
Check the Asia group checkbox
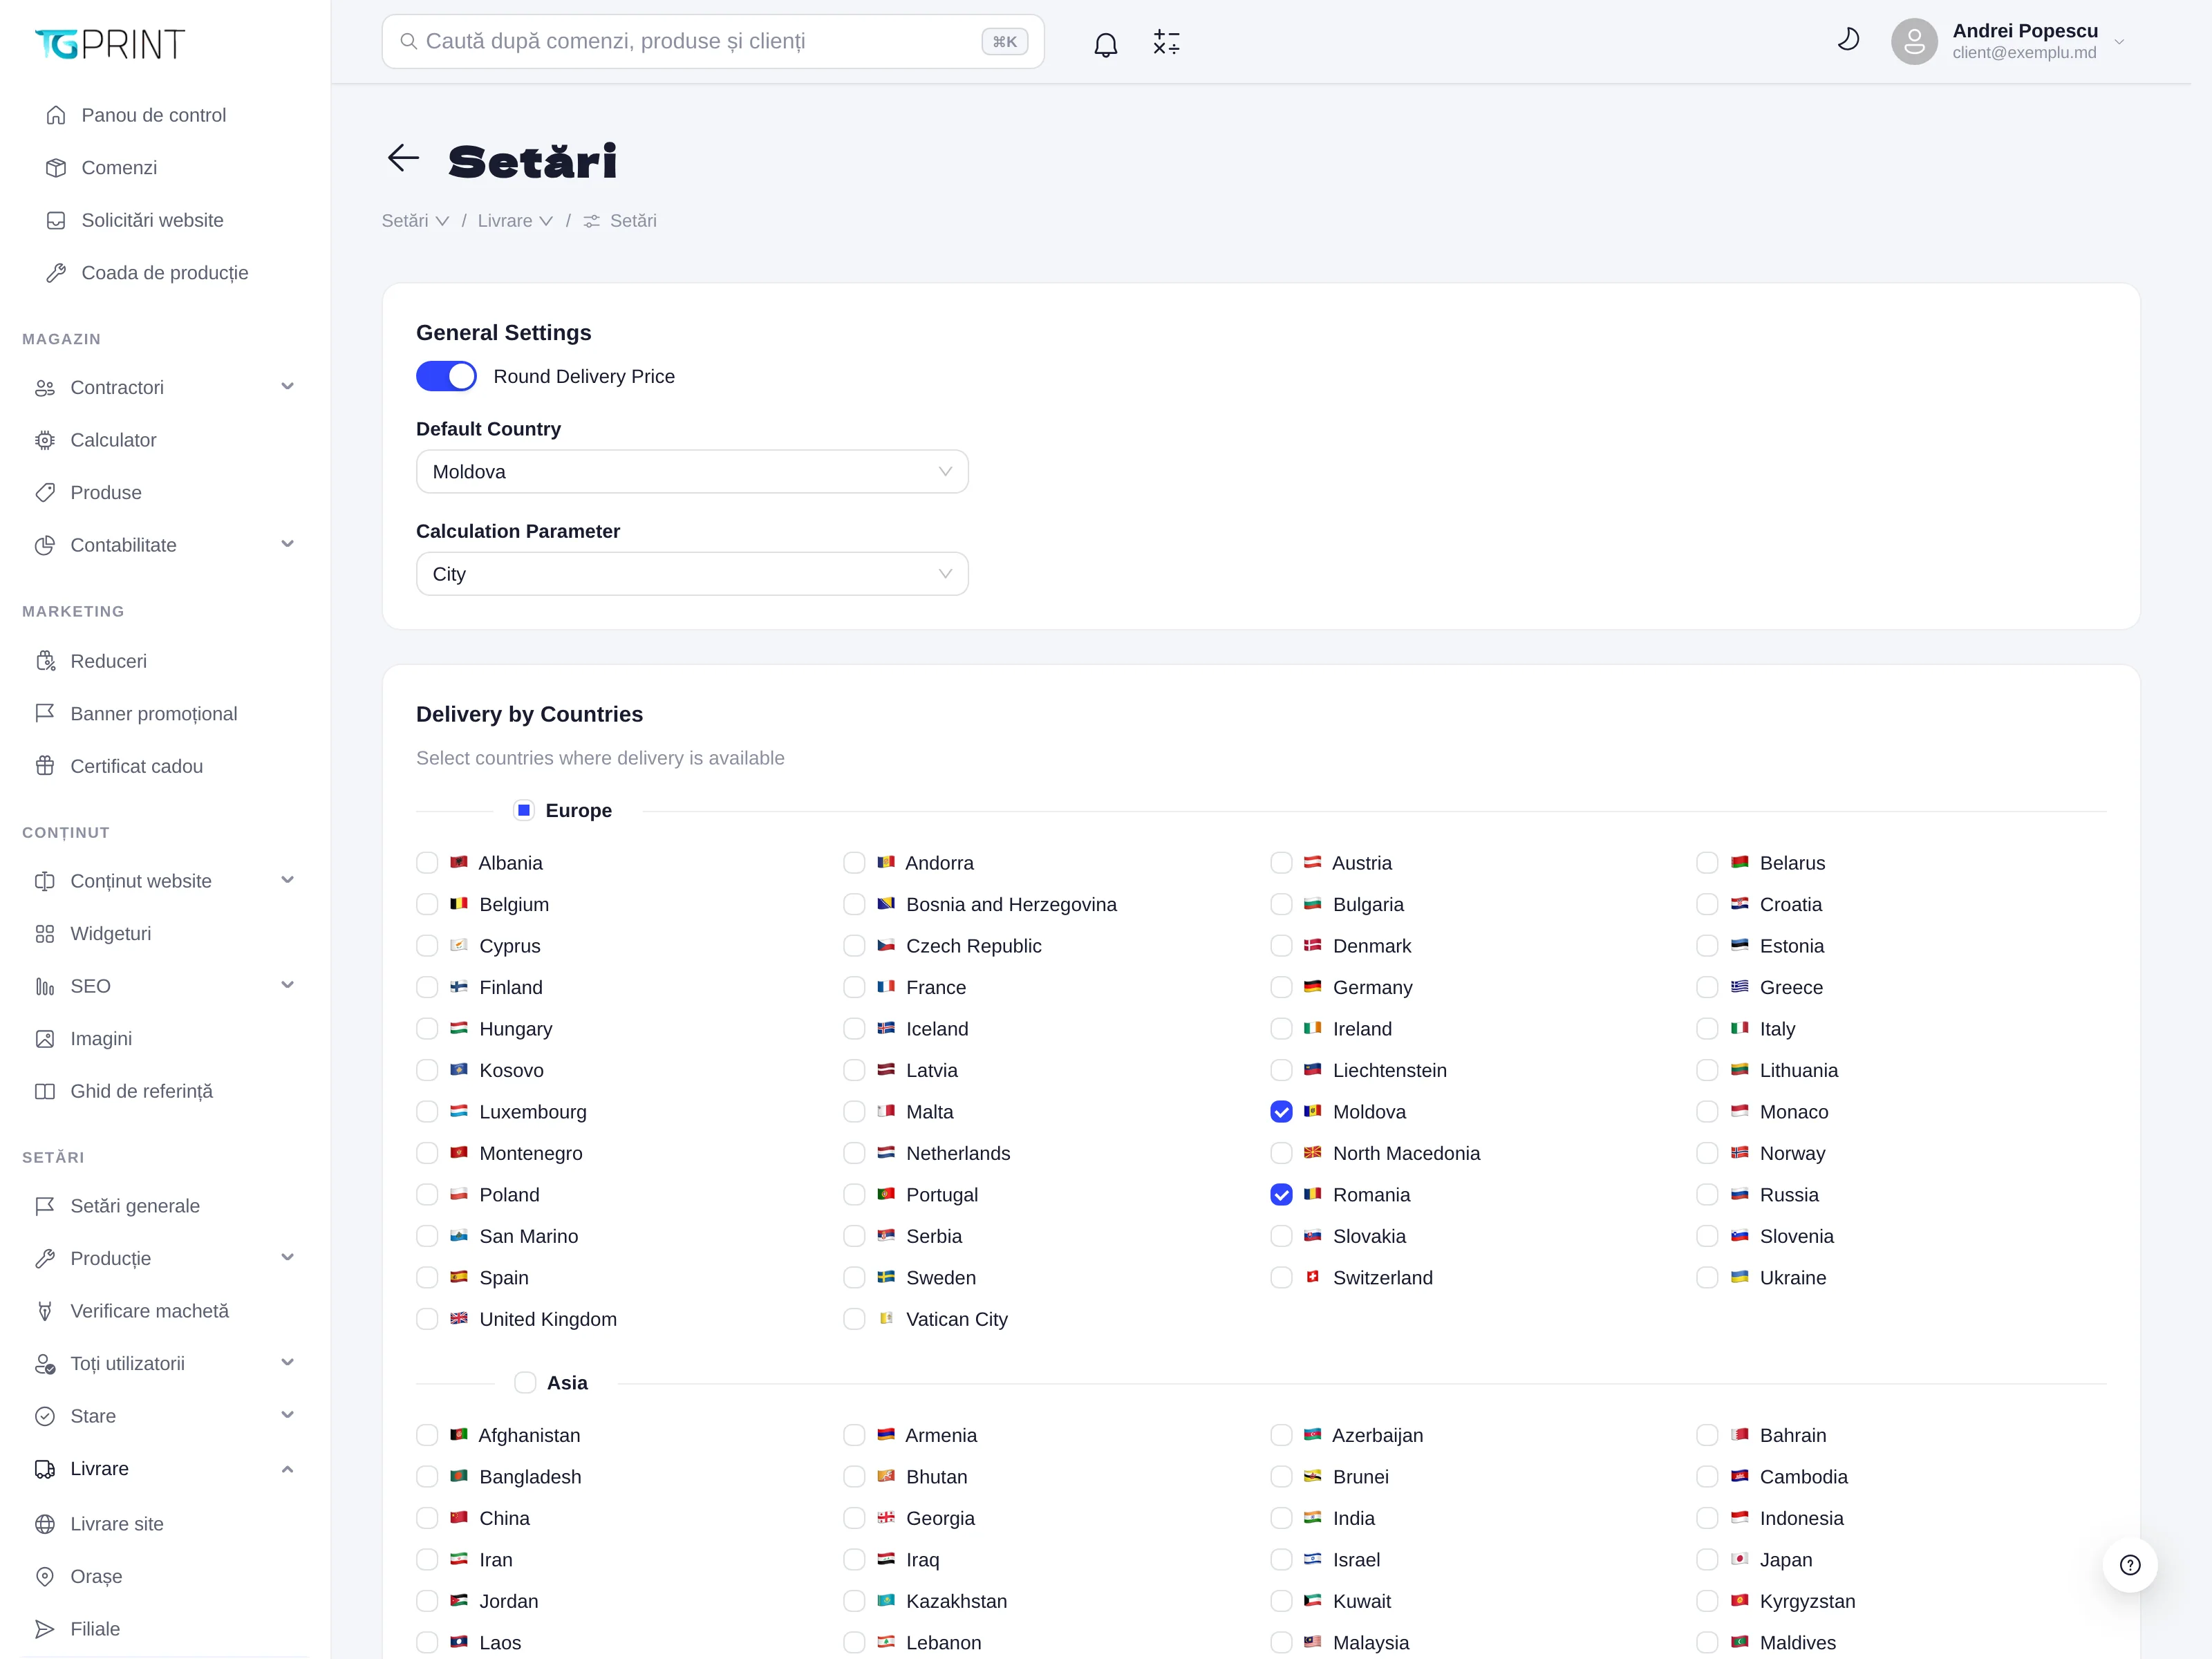click(525, 1383)
